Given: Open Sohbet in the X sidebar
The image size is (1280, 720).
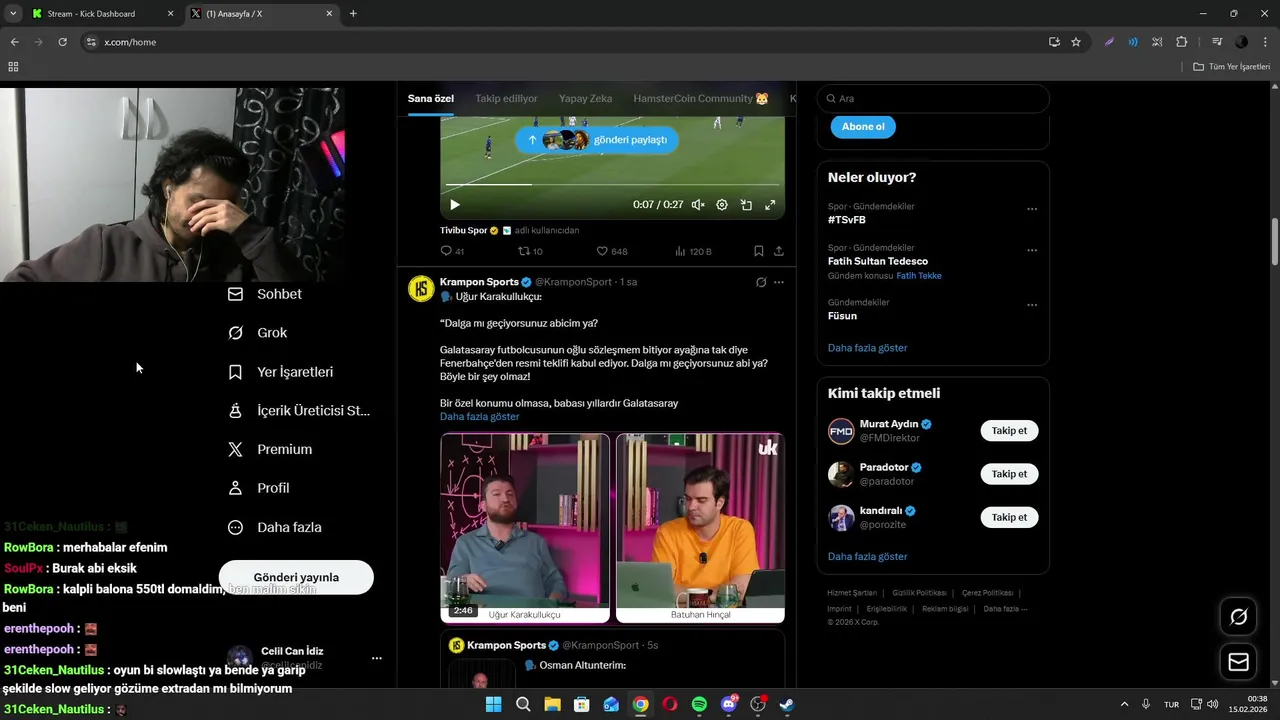Looking at the screenshot, I should 265,294.
